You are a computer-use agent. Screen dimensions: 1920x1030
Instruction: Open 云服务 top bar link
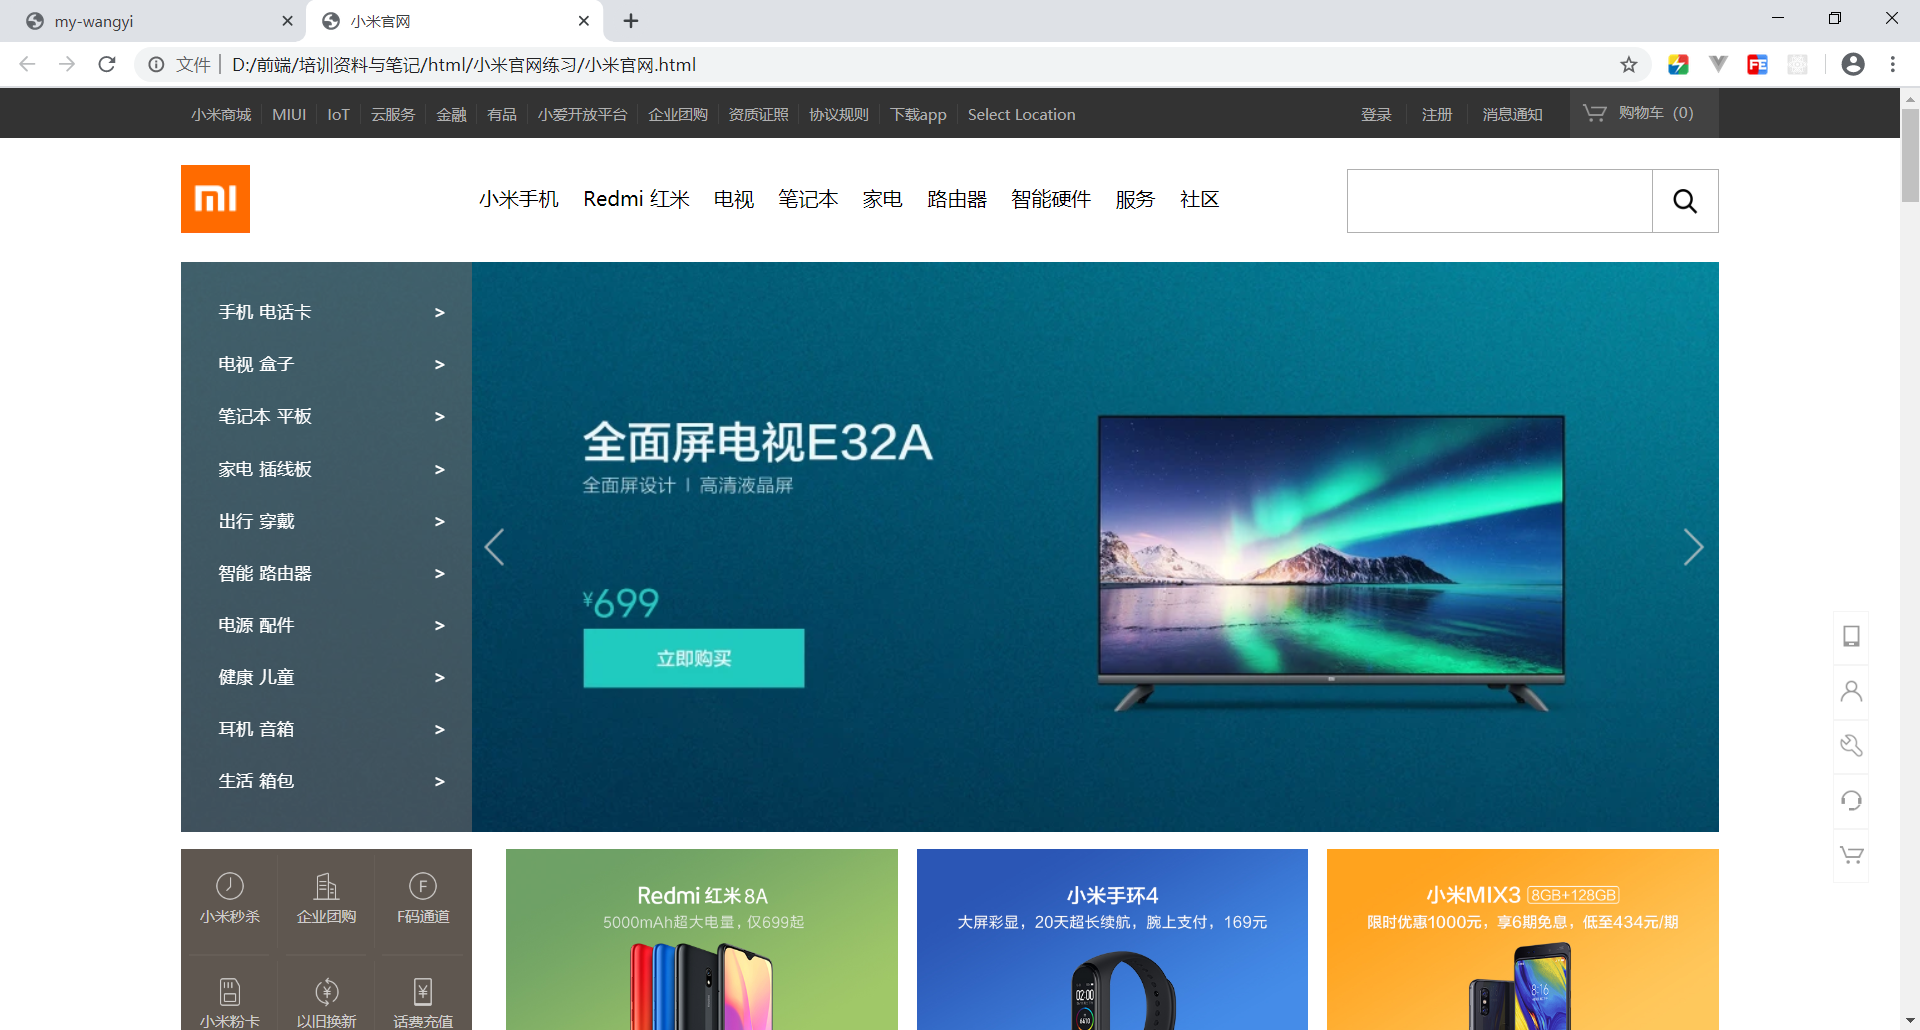pos(393,114)
